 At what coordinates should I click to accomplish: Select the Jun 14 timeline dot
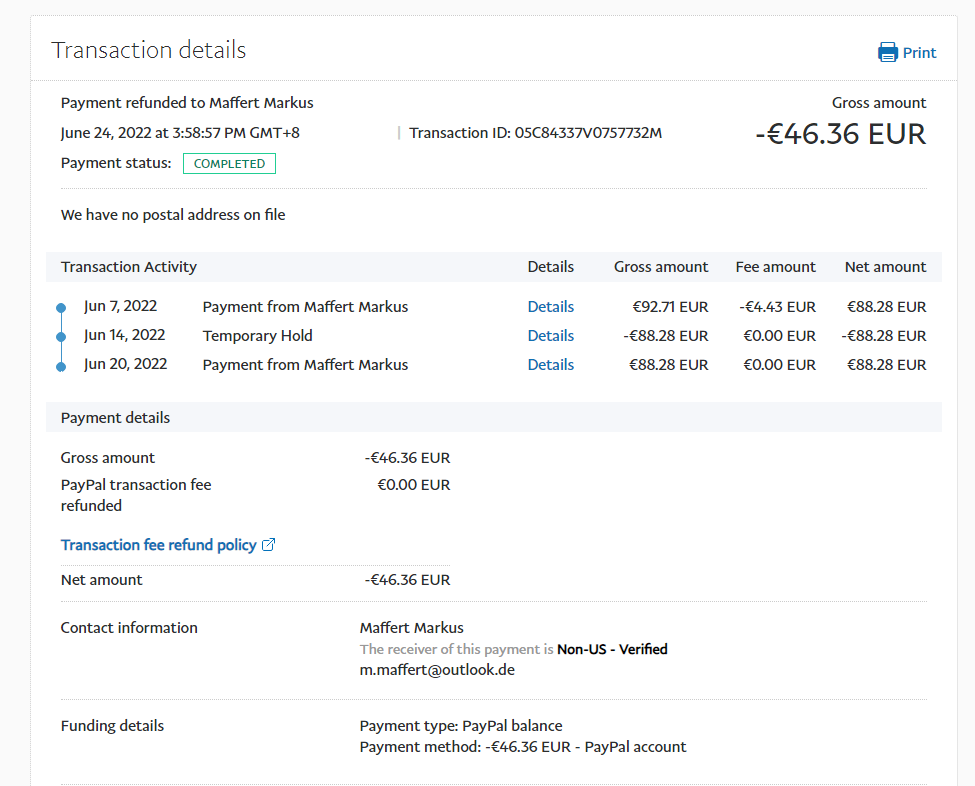click(x=61, y=337)
